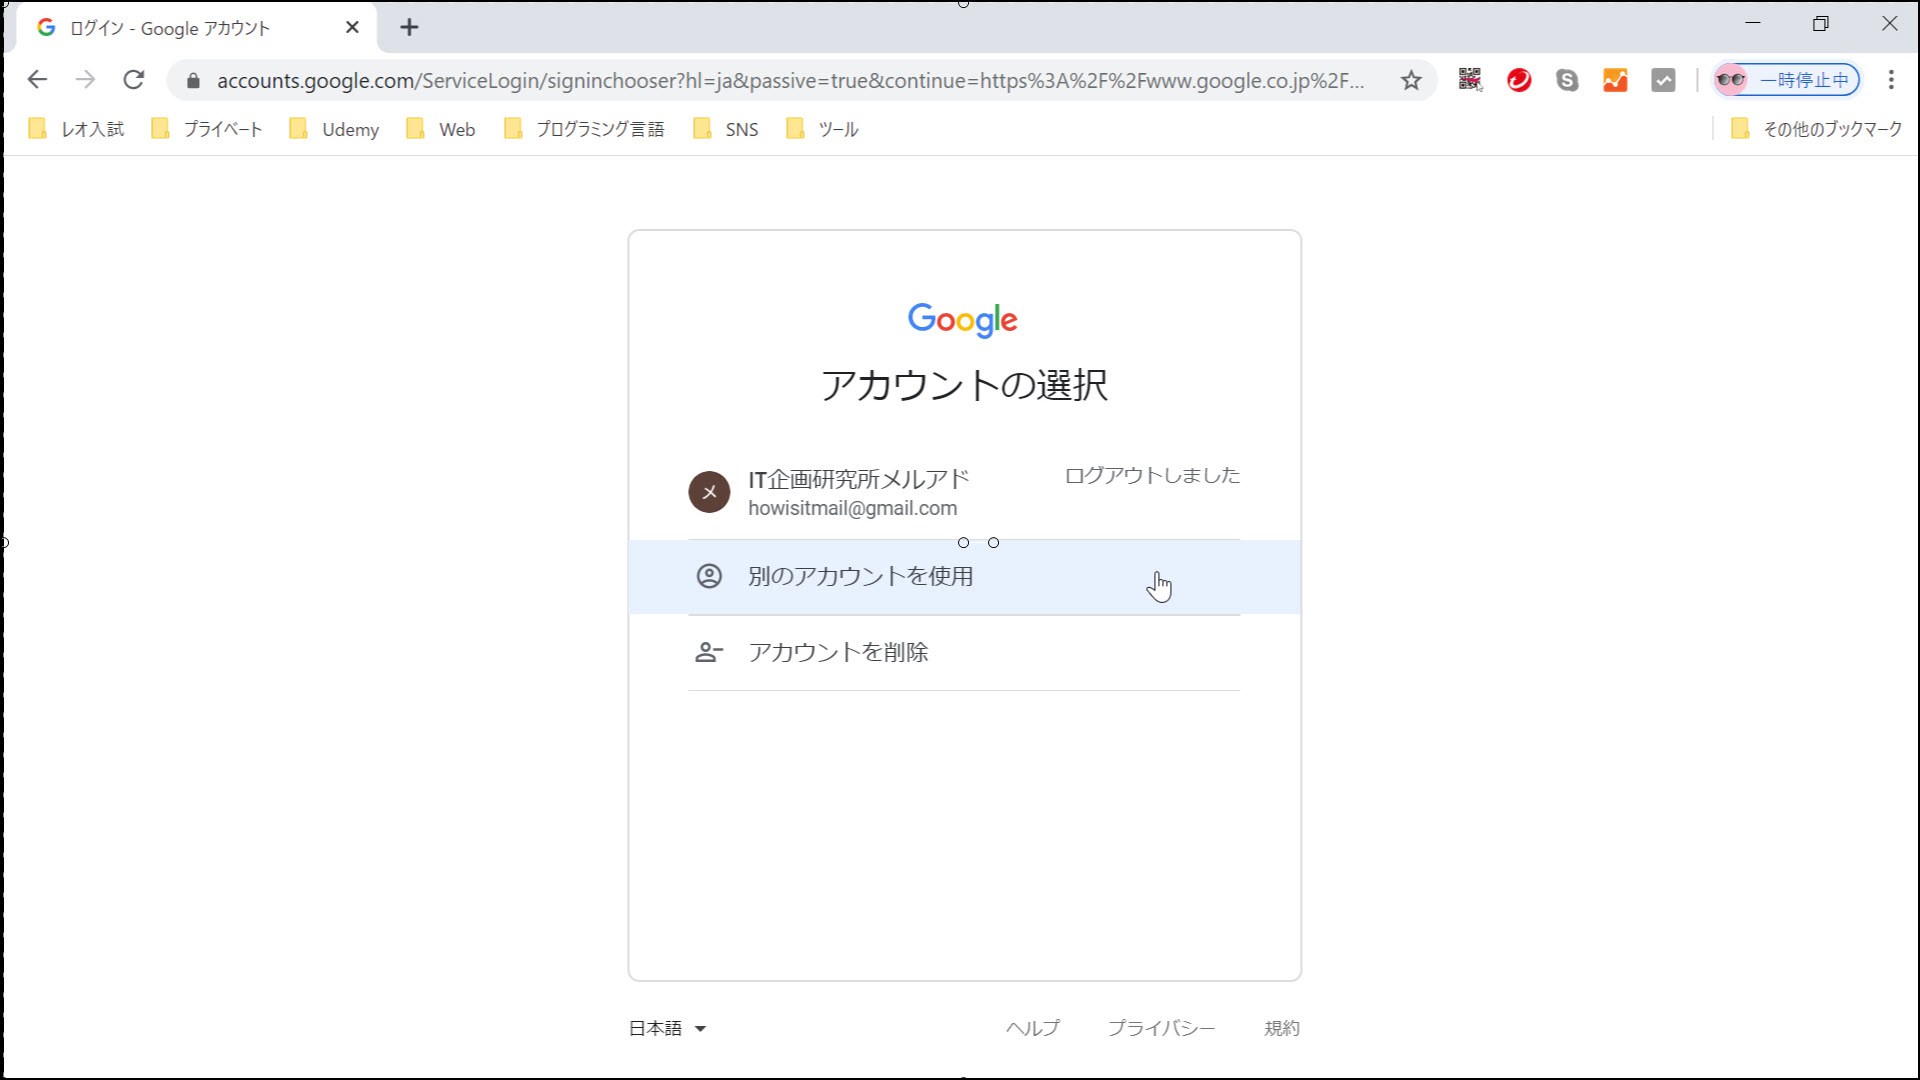Image resolution: width=1920 pixels, height=1080 pixels.
Task: Minimize the Chrome window
Action: [1753, 23]
